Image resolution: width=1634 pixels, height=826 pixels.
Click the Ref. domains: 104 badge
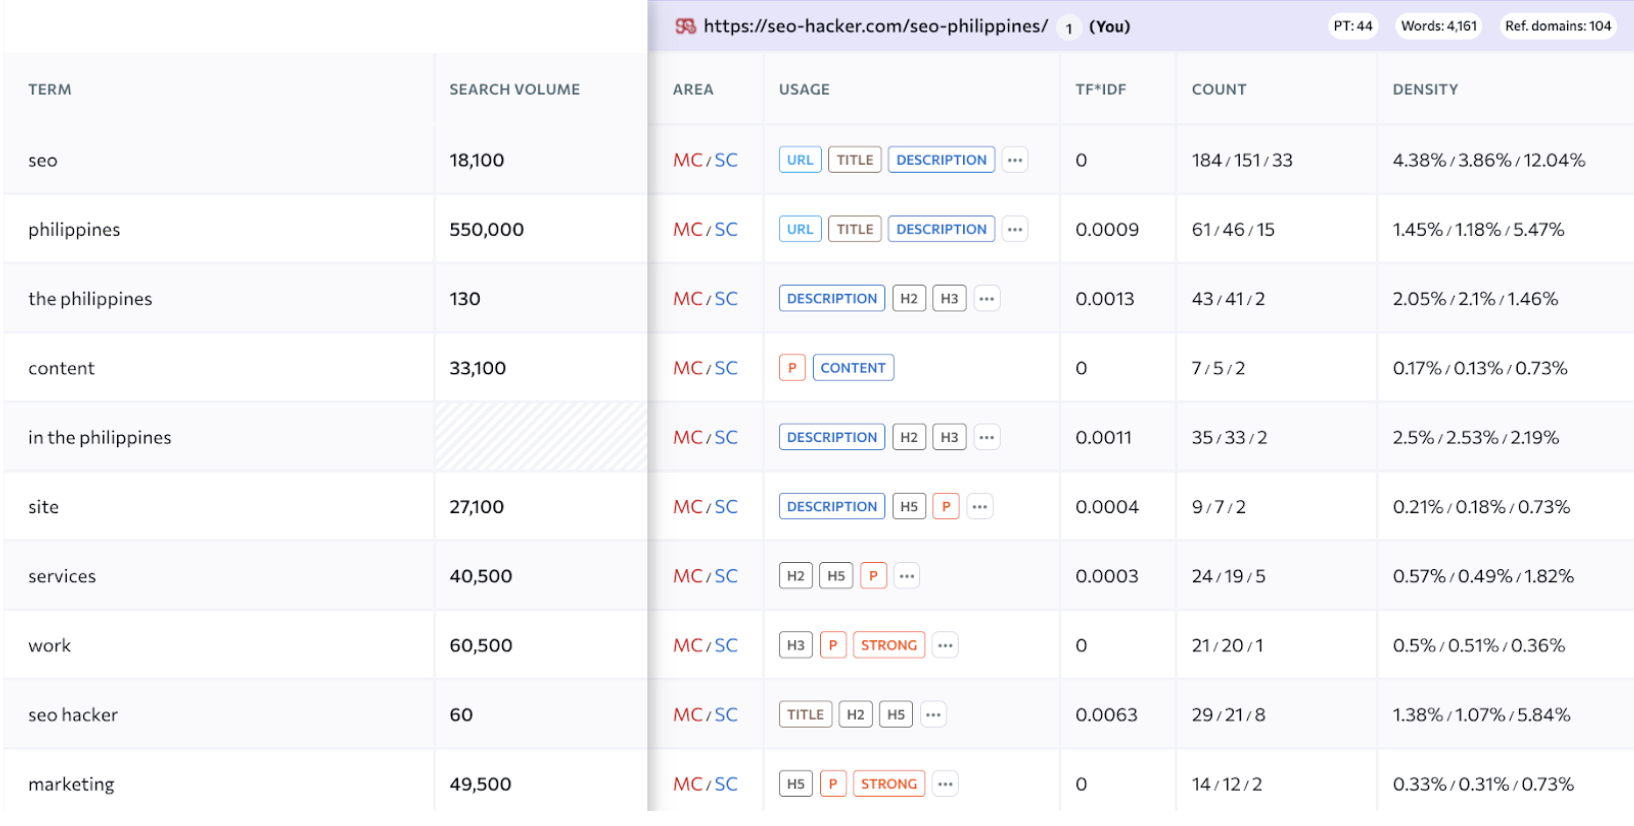point(1558,26)
